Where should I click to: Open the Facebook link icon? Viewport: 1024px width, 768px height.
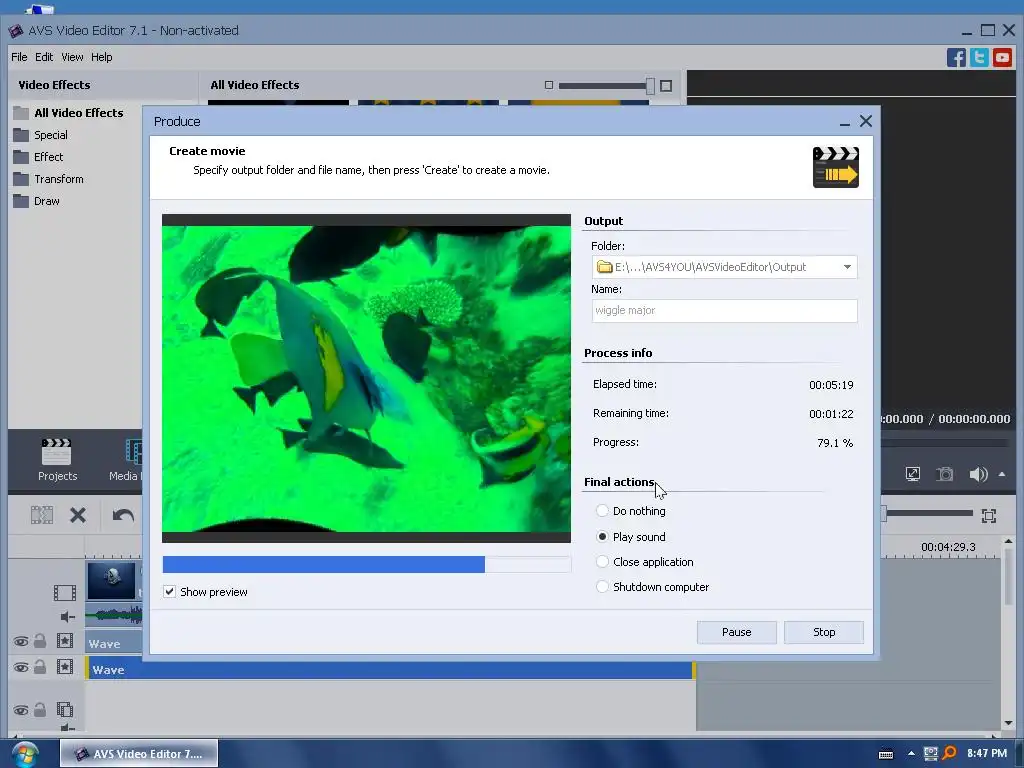pos(956,57)
